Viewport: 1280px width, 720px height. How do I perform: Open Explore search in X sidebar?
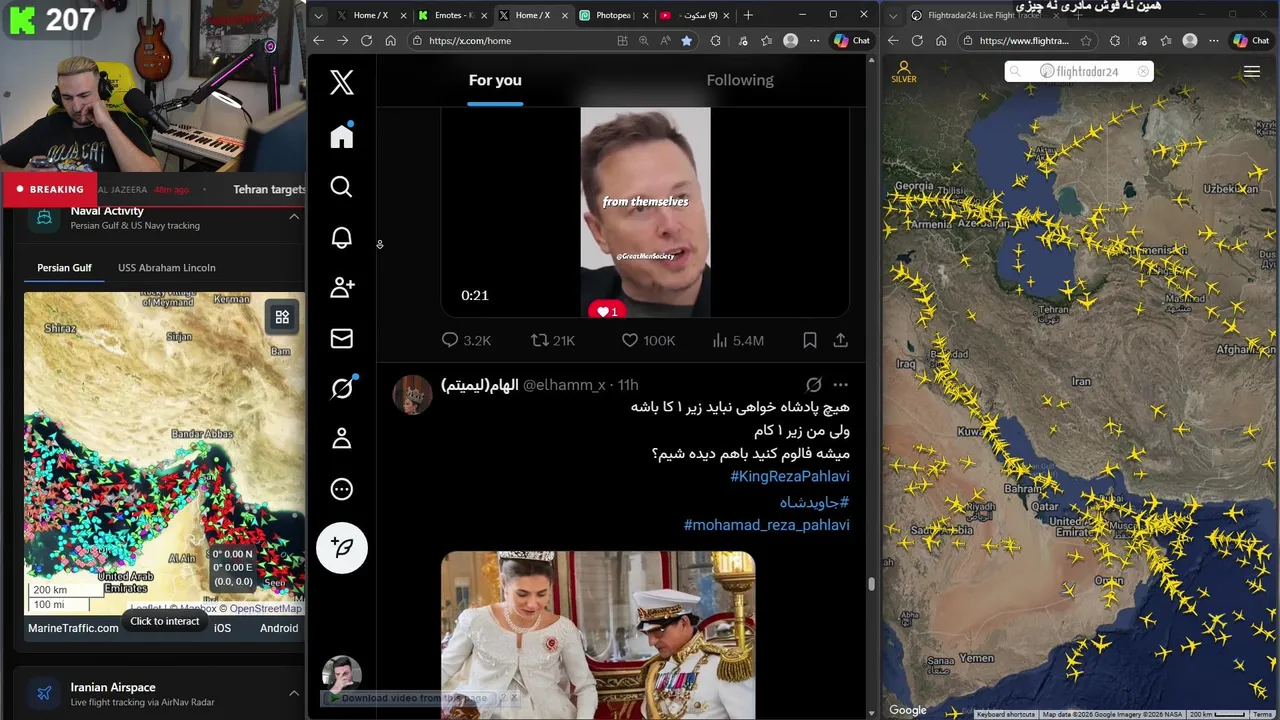[341, 187]
